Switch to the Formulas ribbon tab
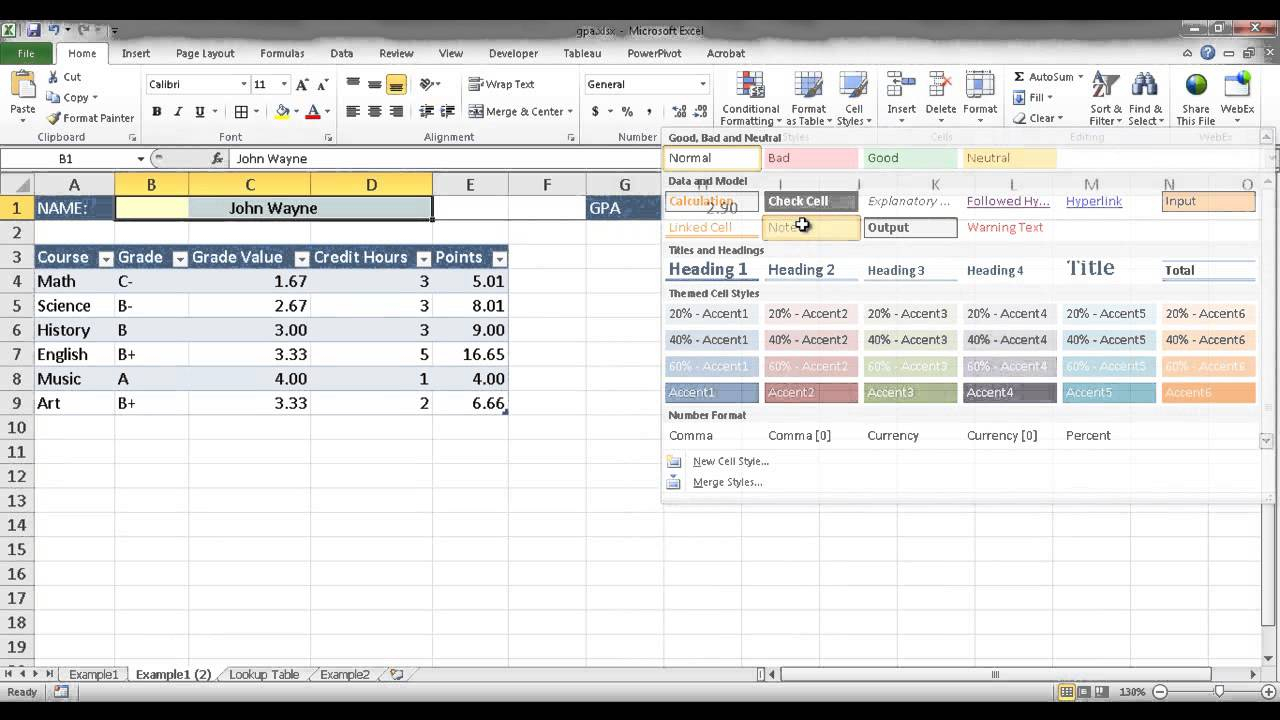Image resolution: width=1280 pixels, height=720 pixels. (282, 53)
